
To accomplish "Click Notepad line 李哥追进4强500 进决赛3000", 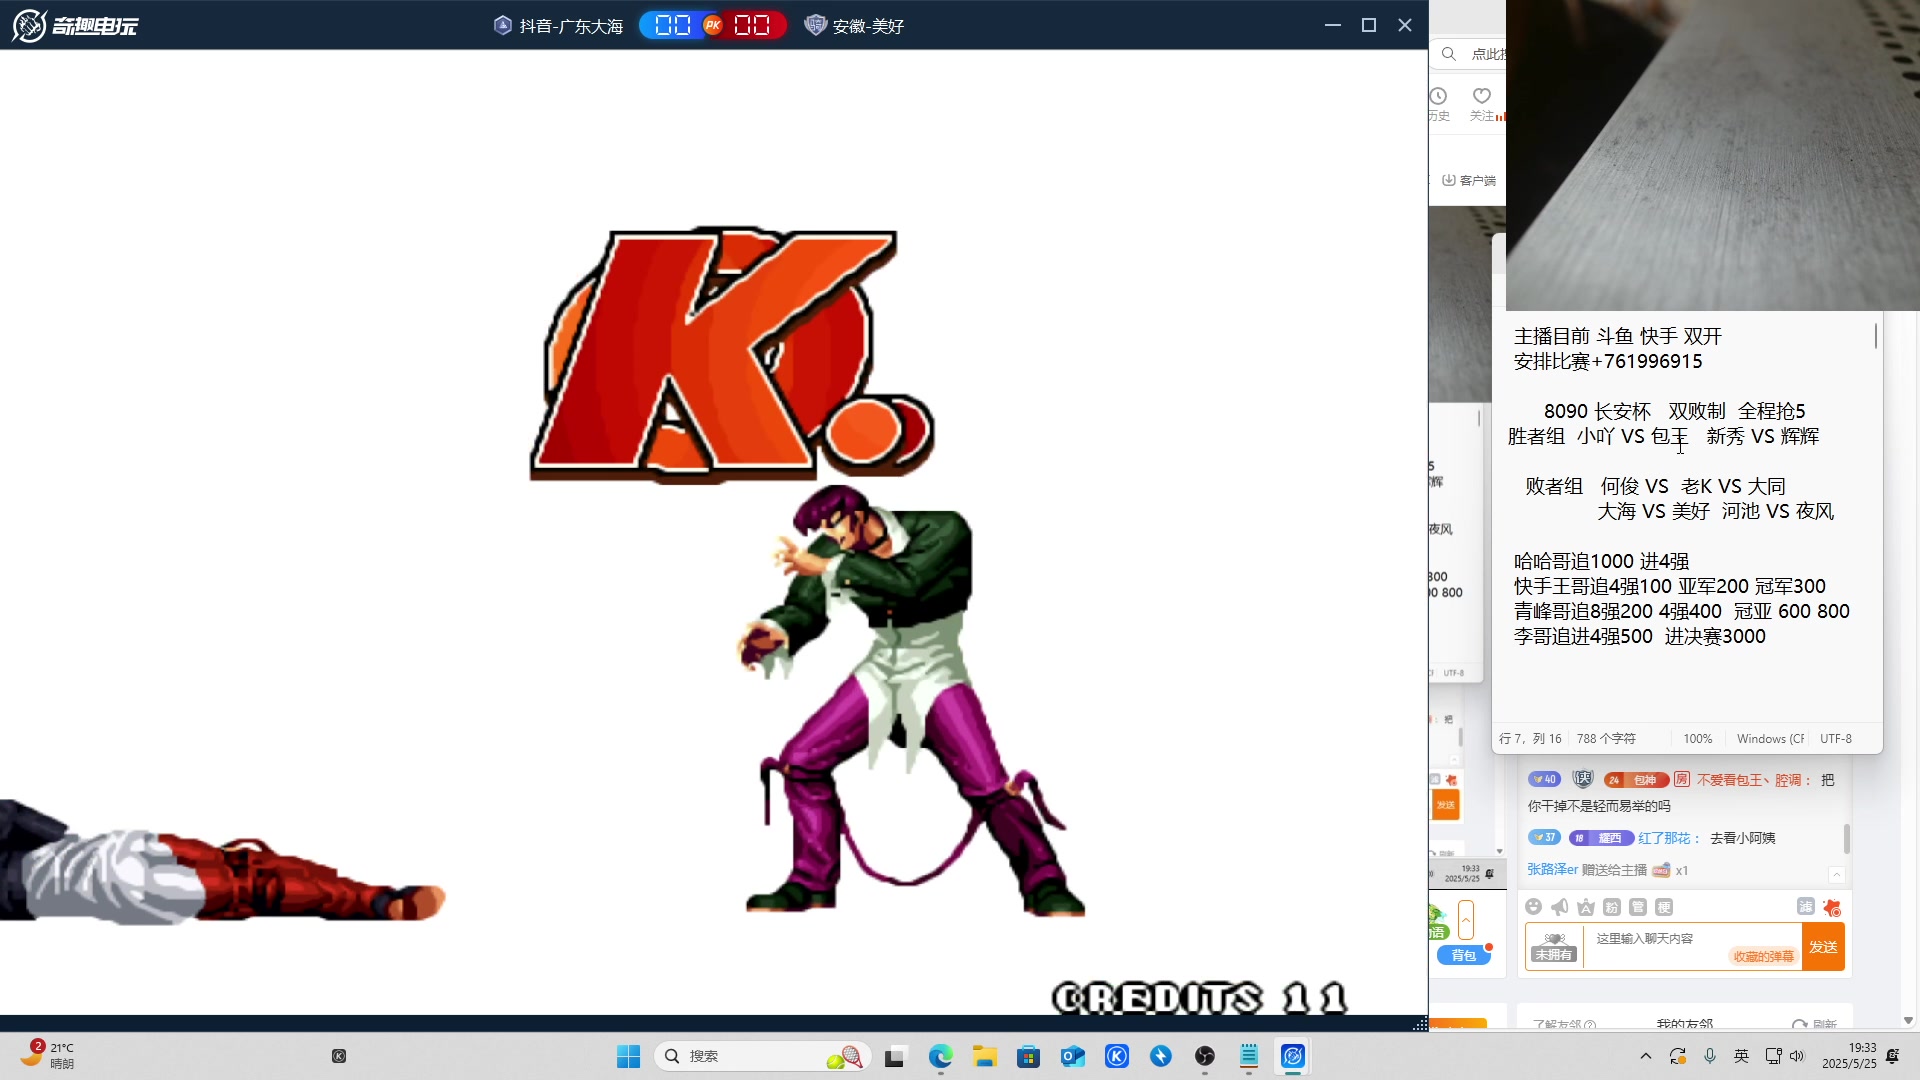I will click(x=1640, y=636).
